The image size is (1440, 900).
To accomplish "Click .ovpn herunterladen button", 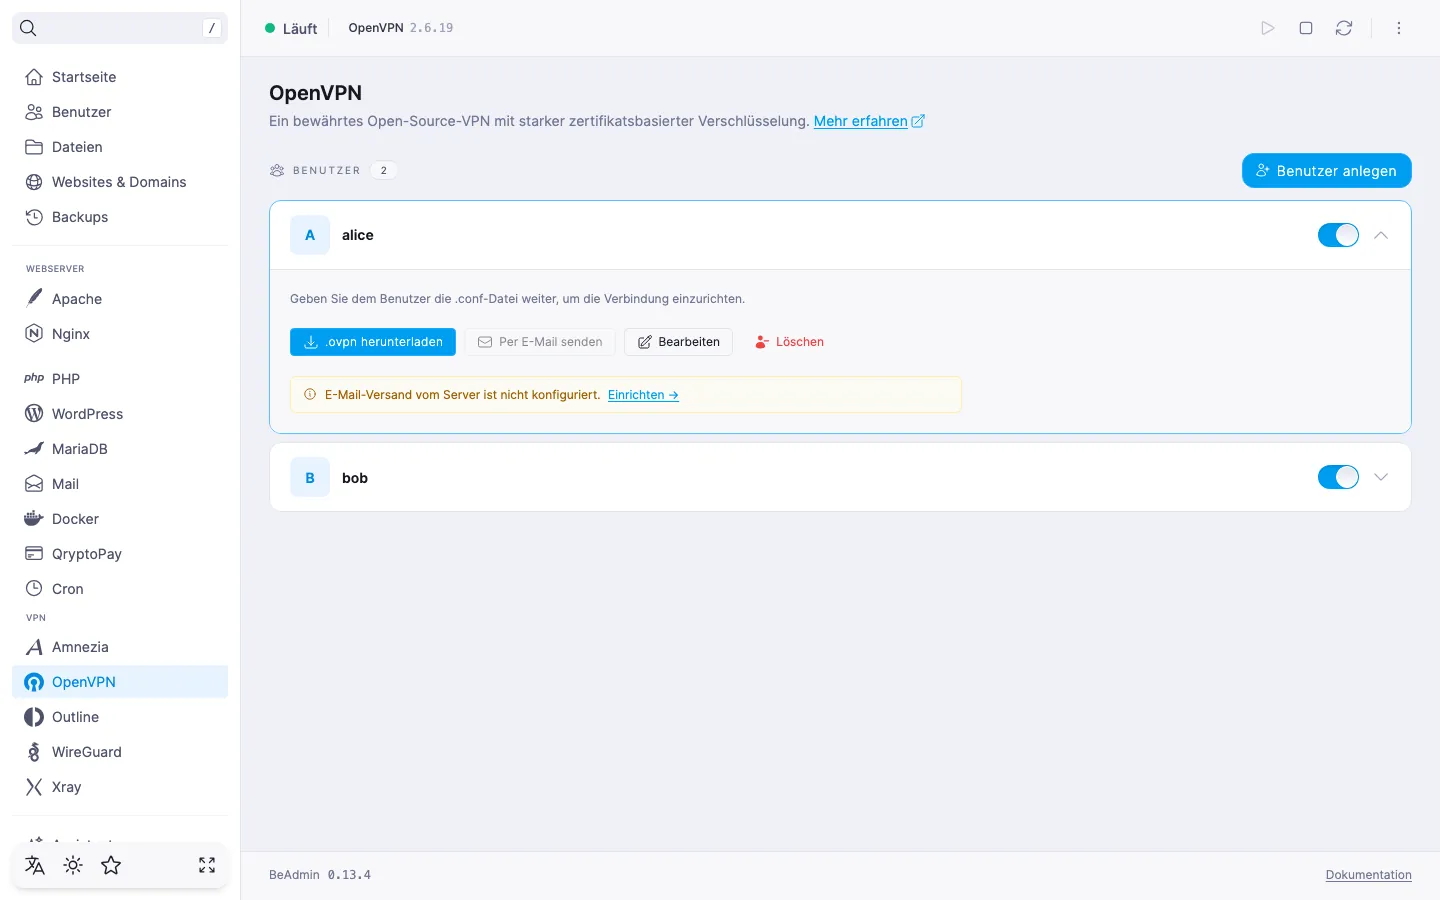I will [373, 342].
